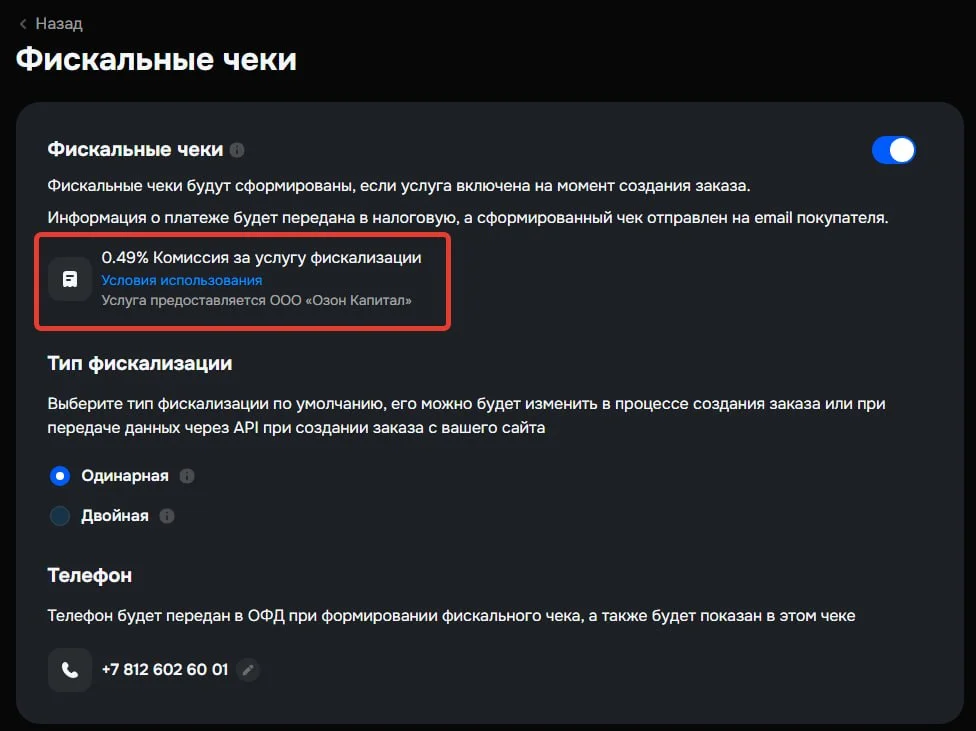Click the Тип фискализации section heading
Viewport: 976px width, 731px height.
(140, 363)
